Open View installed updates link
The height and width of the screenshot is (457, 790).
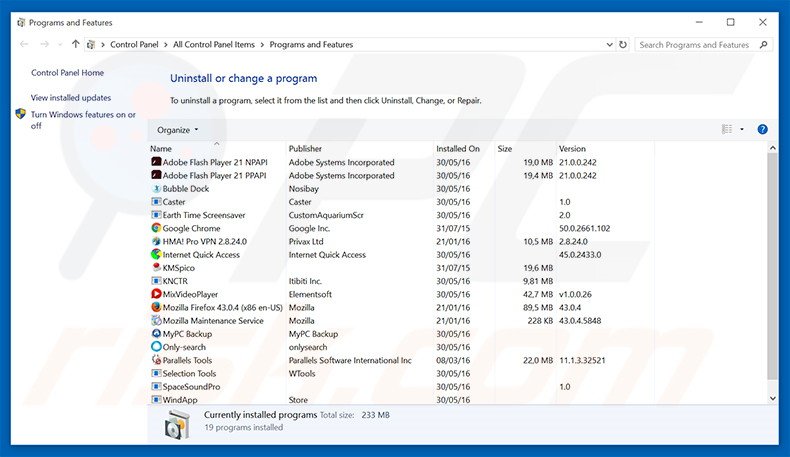[x=71, y=98]
